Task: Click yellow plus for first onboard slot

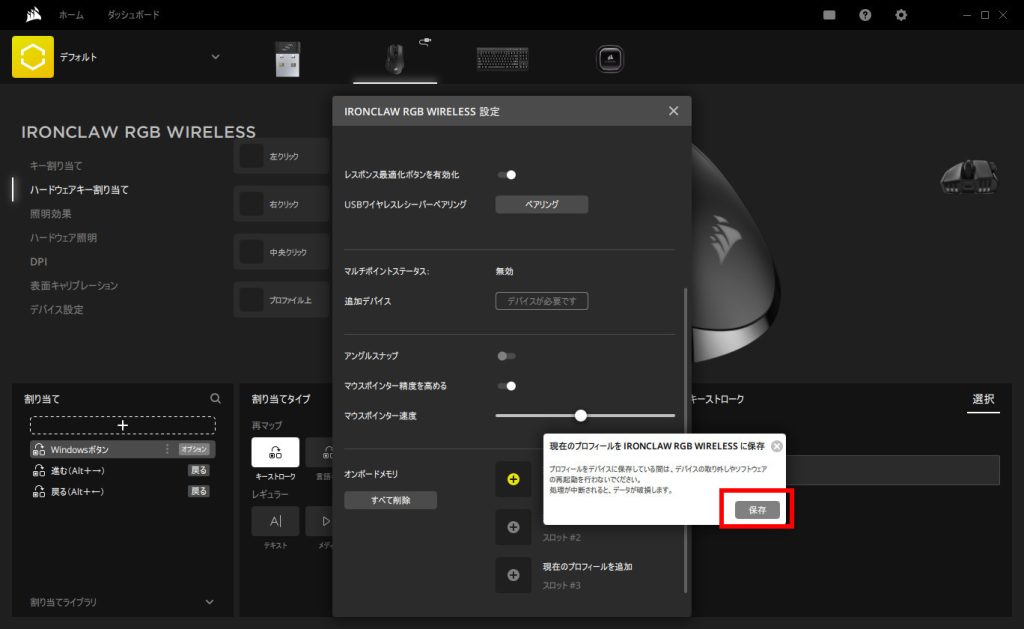Action: click(513, 479)
